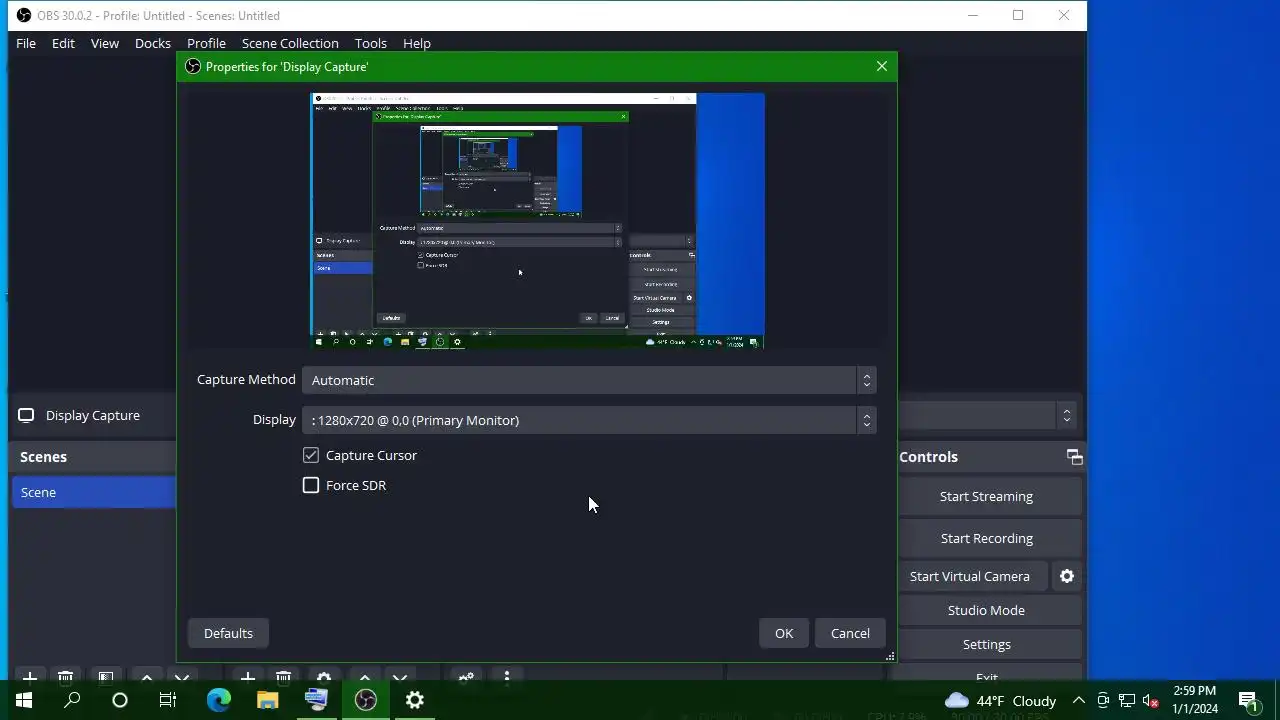This screenshot has height=720, width=1280.
Task: Add a new scene with plus icon
Action: (x=29, y=677)
